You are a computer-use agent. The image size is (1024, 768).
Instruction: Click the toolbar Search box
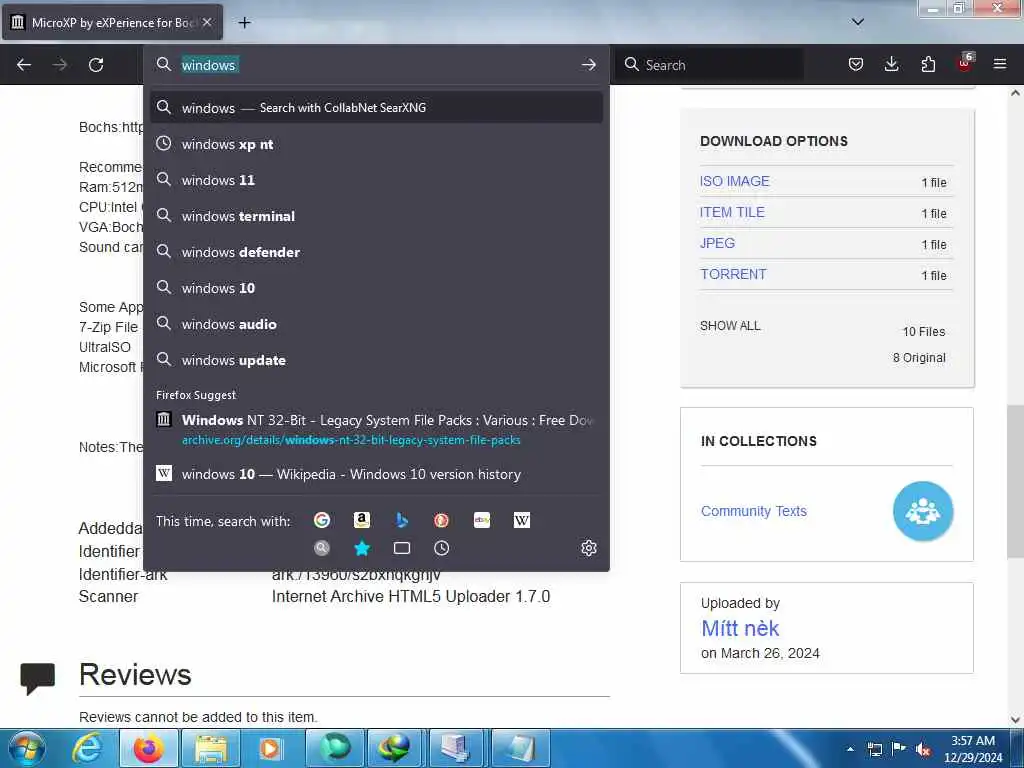pyautogui.click(x=711, y=65)
